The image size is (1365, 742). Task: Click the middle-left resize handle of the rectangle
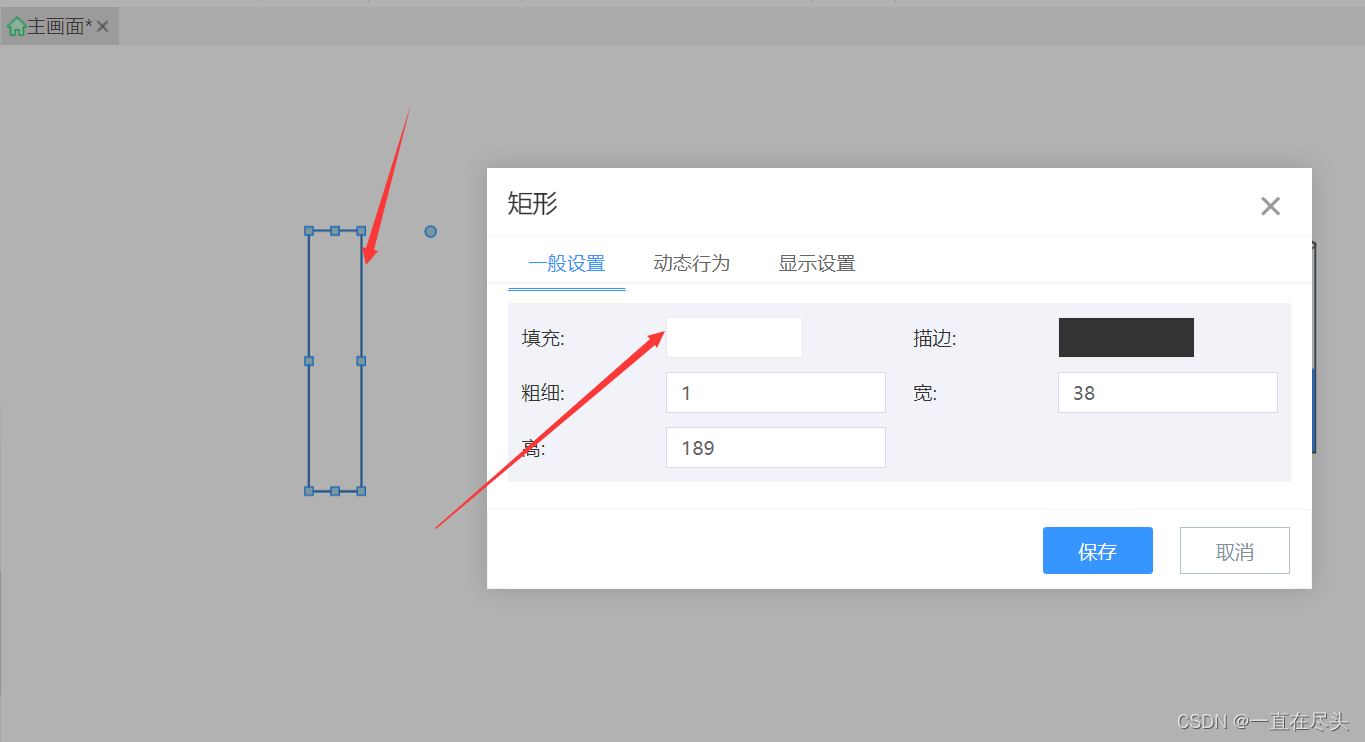tap(307, 360)
